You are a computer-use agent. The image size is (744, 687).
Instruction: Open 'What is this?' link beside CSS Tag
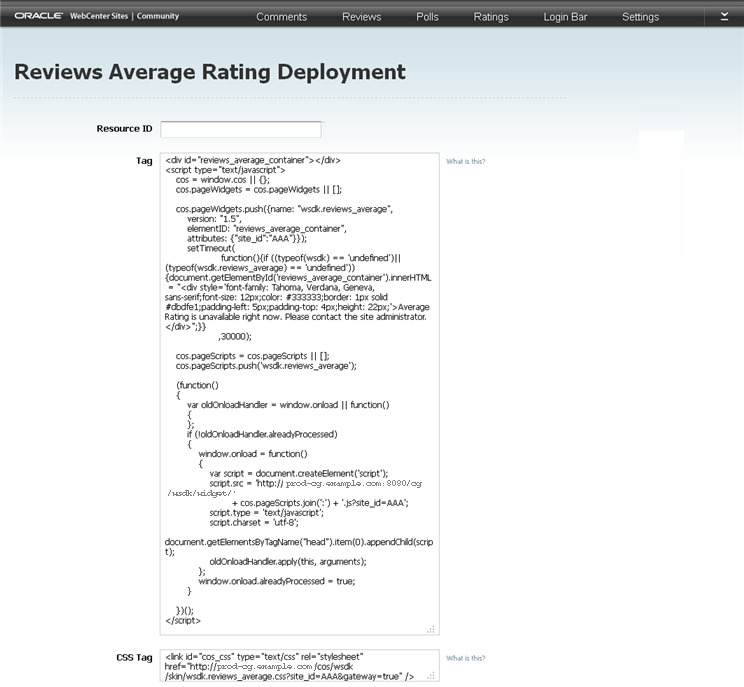pos(465,658)
